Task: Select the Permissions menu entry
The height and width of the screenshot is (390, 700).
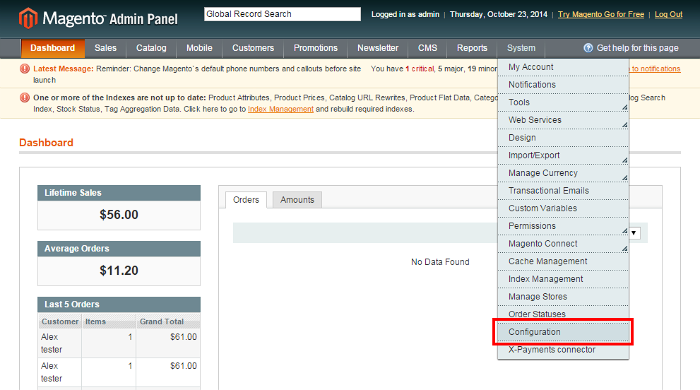Action: (x=563, y=226)
